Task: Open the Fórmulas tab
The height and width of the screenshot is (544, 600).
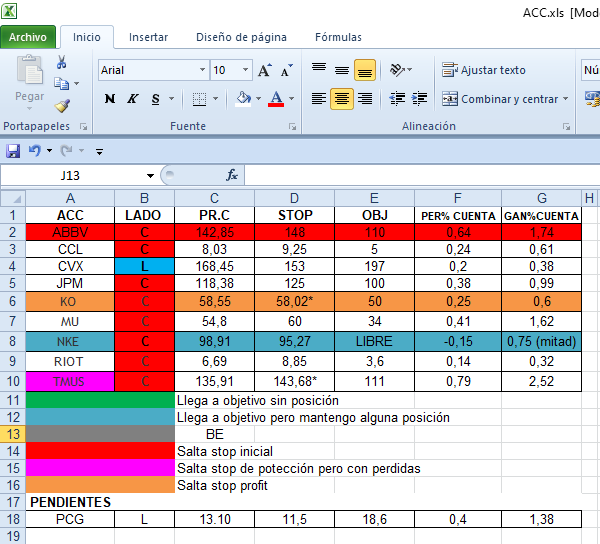Action: pos(338,37)
